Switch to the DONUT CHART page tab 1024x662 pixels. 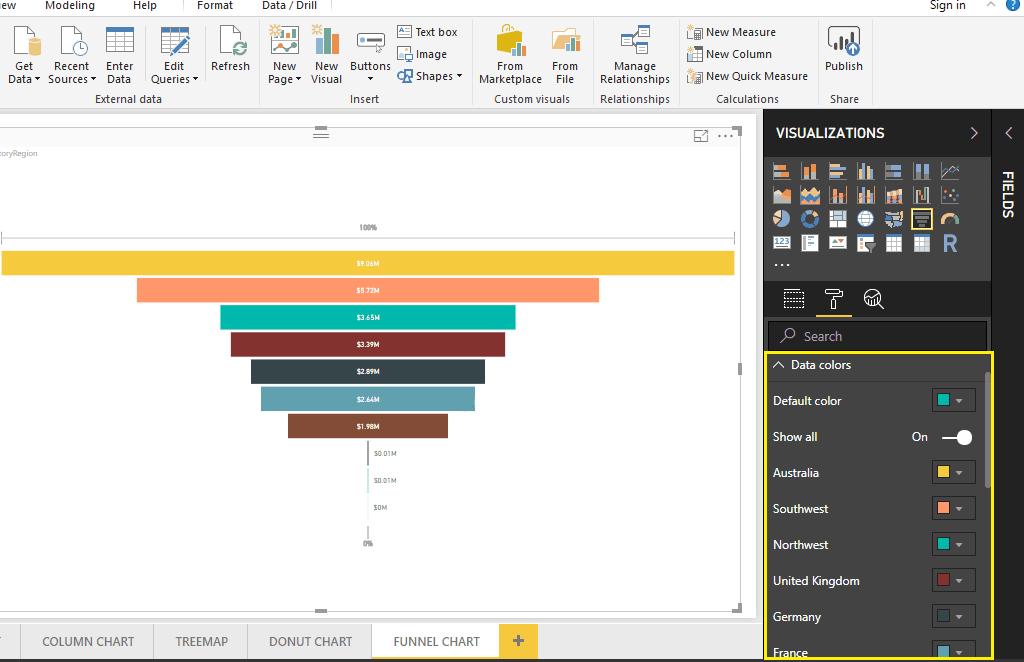(310, 641)
